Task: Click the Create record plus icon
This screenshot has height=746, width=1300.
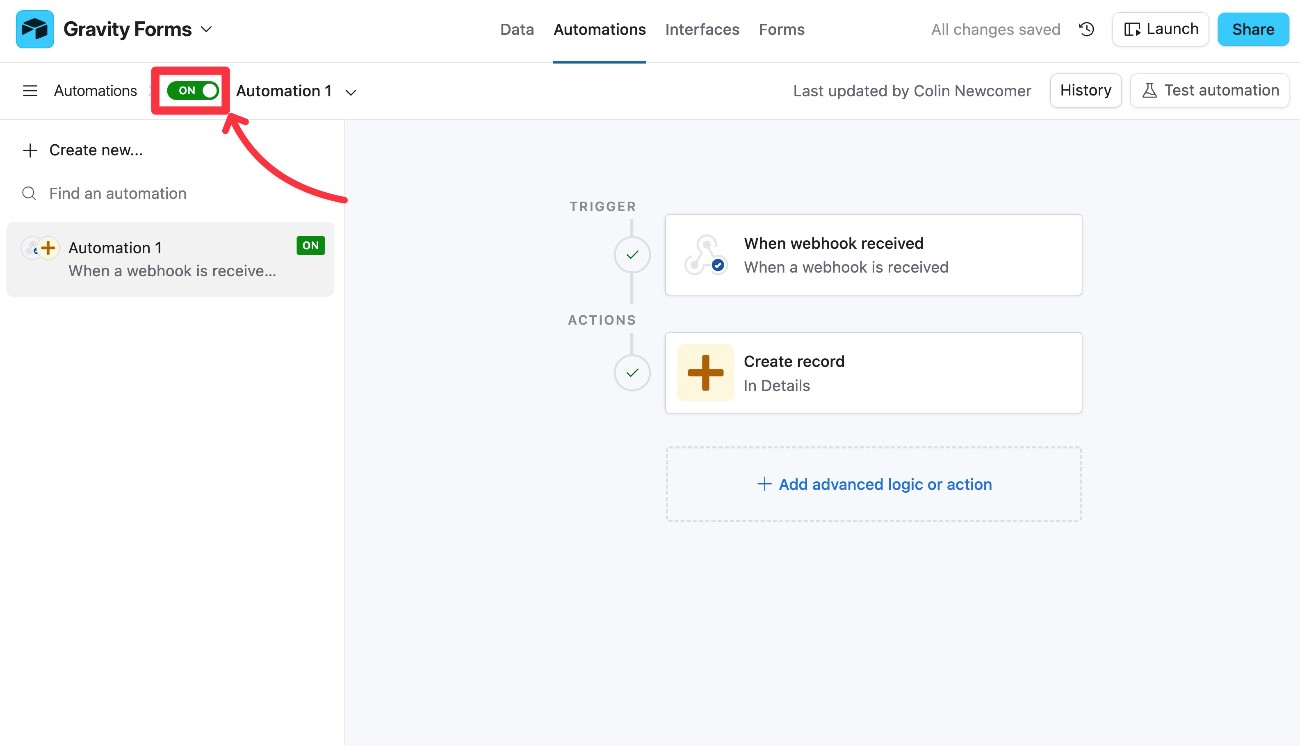Action: (x=705, y=372)
